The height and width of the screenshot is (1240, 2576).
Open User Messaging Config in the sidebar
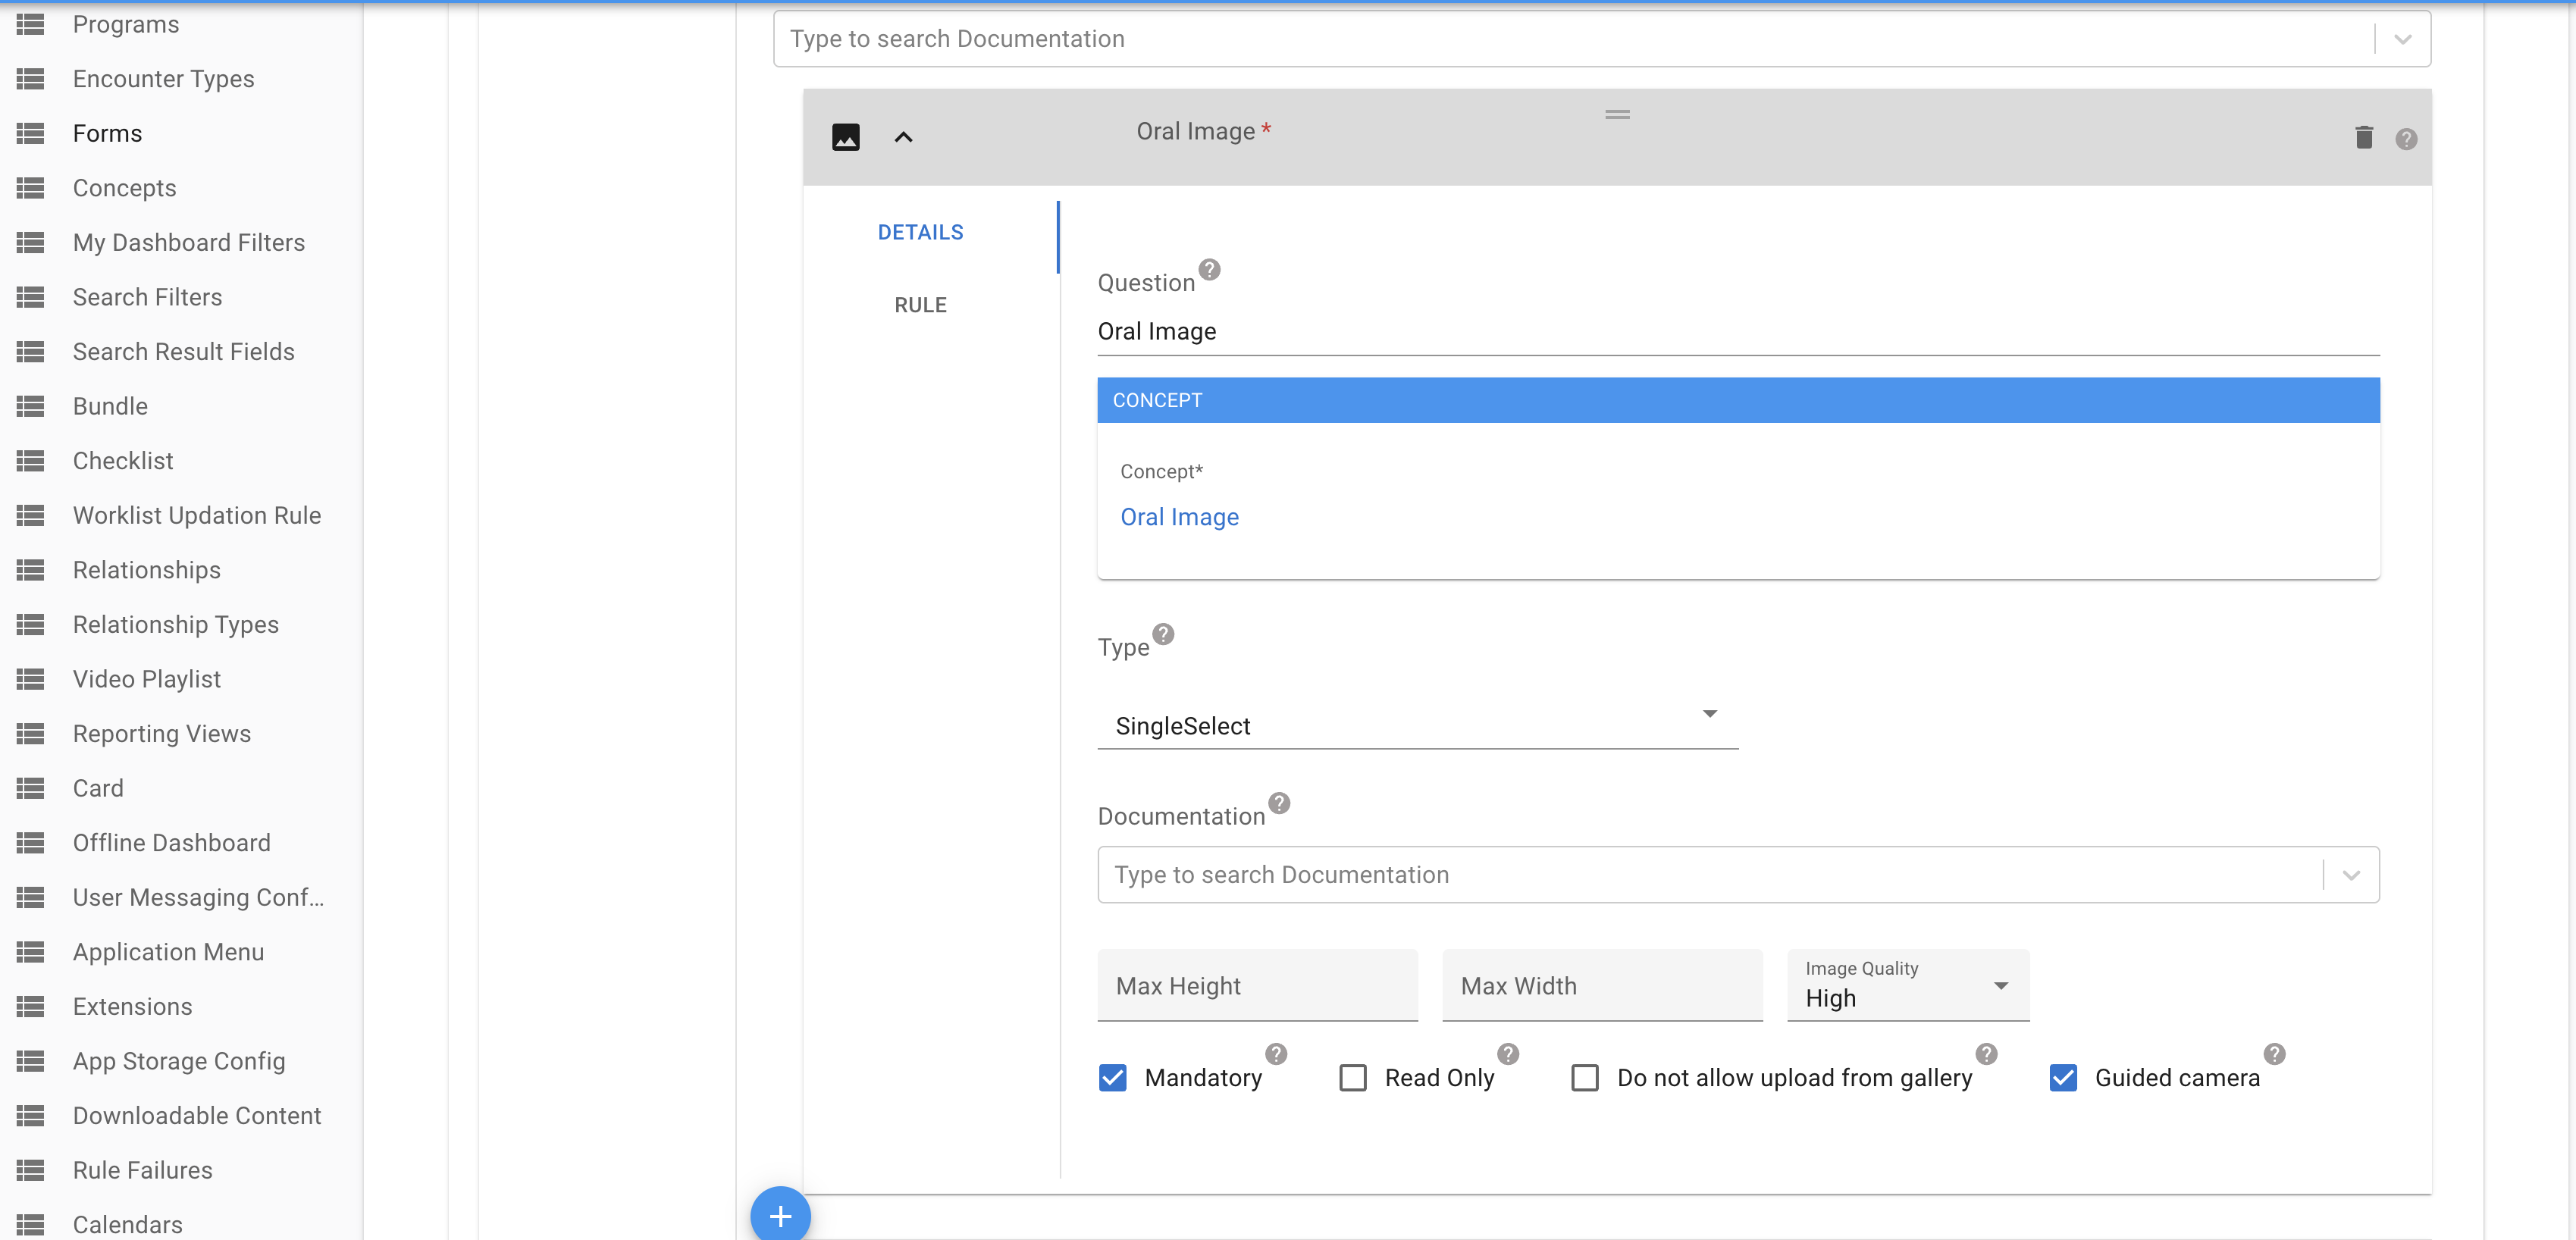[199, 897]
